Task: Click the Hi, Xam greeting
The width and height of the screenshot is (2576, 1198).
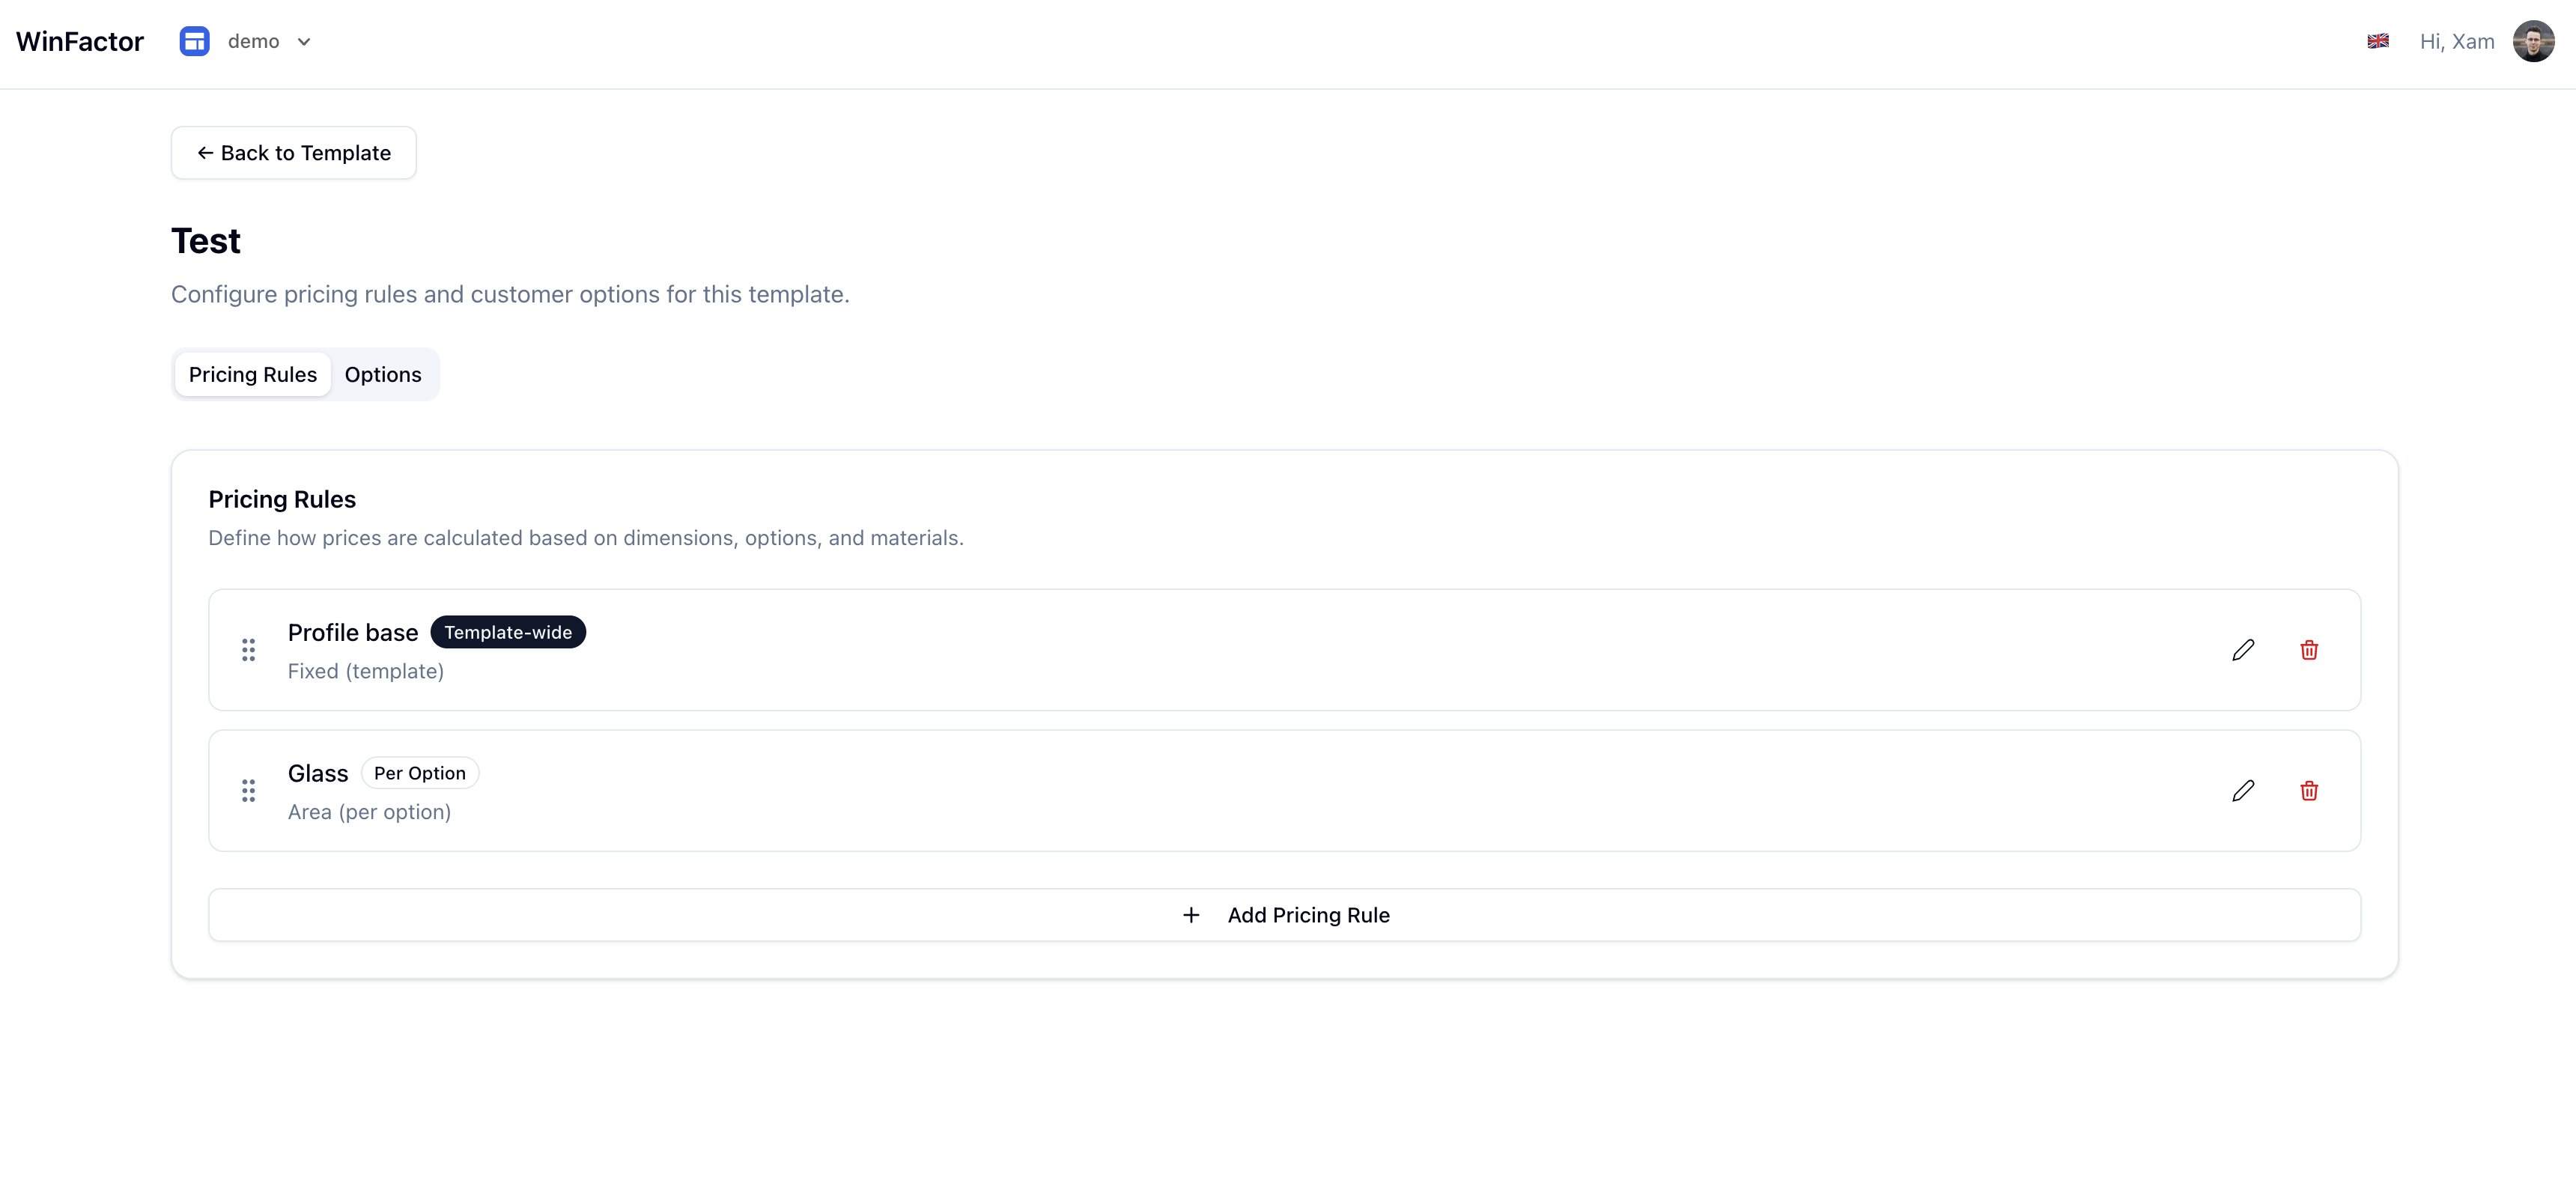Action: pyautogui.click(x=2456, y=41)
